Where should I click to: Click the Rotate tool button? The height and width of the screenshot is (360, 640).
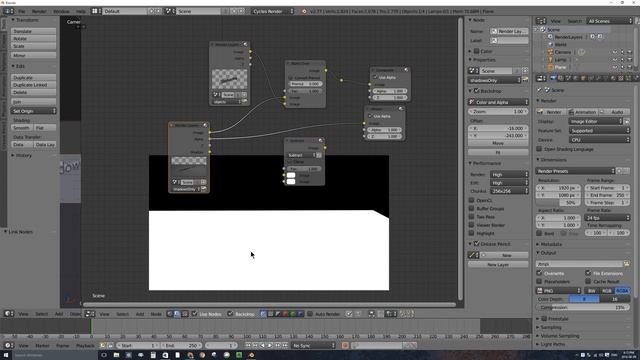click(33, 38)
